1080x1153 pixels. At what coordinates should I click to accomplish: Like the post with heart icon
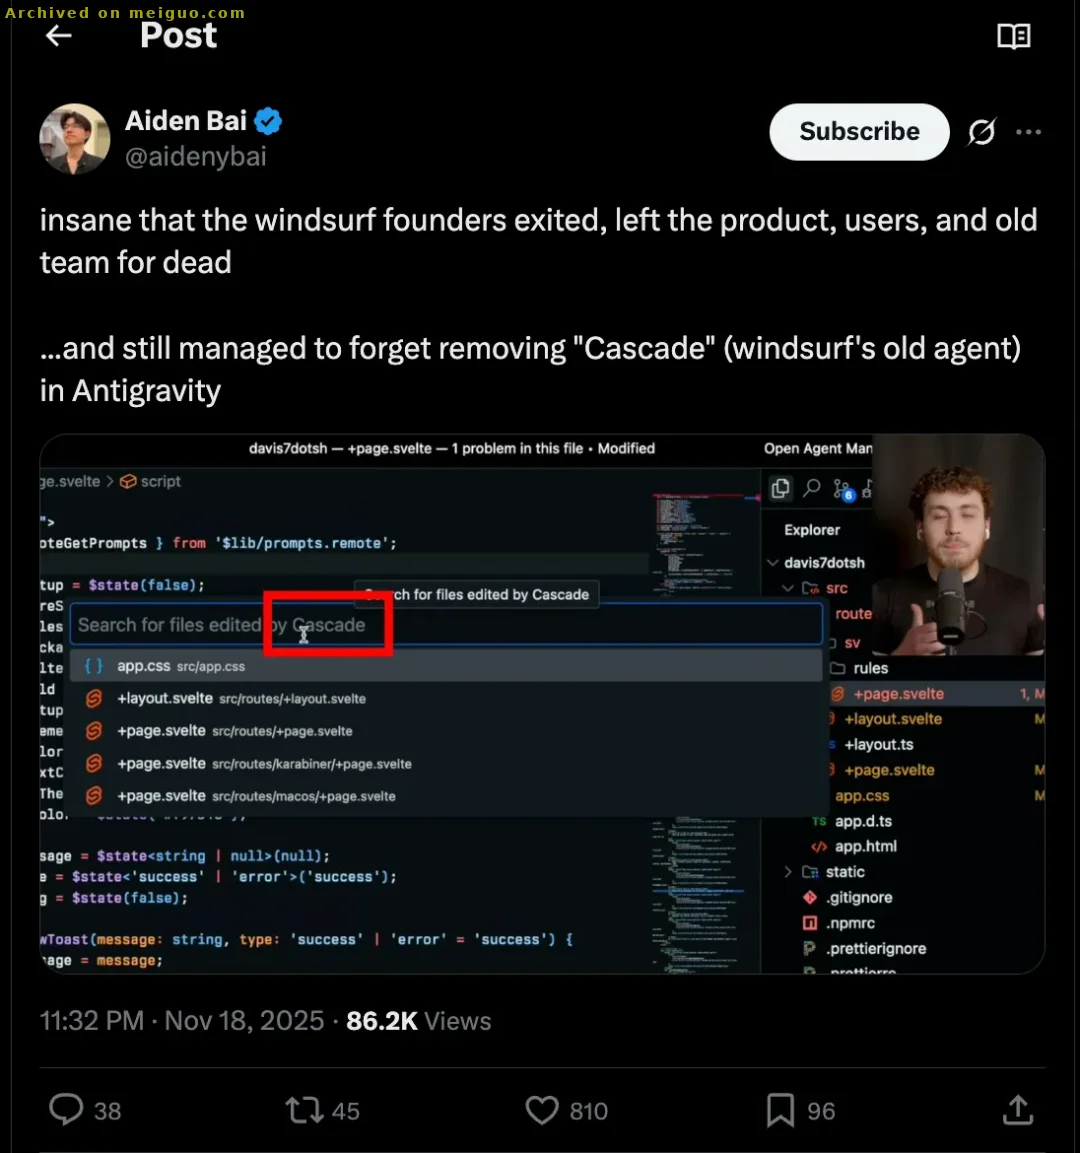click(x=542, y=1110)
